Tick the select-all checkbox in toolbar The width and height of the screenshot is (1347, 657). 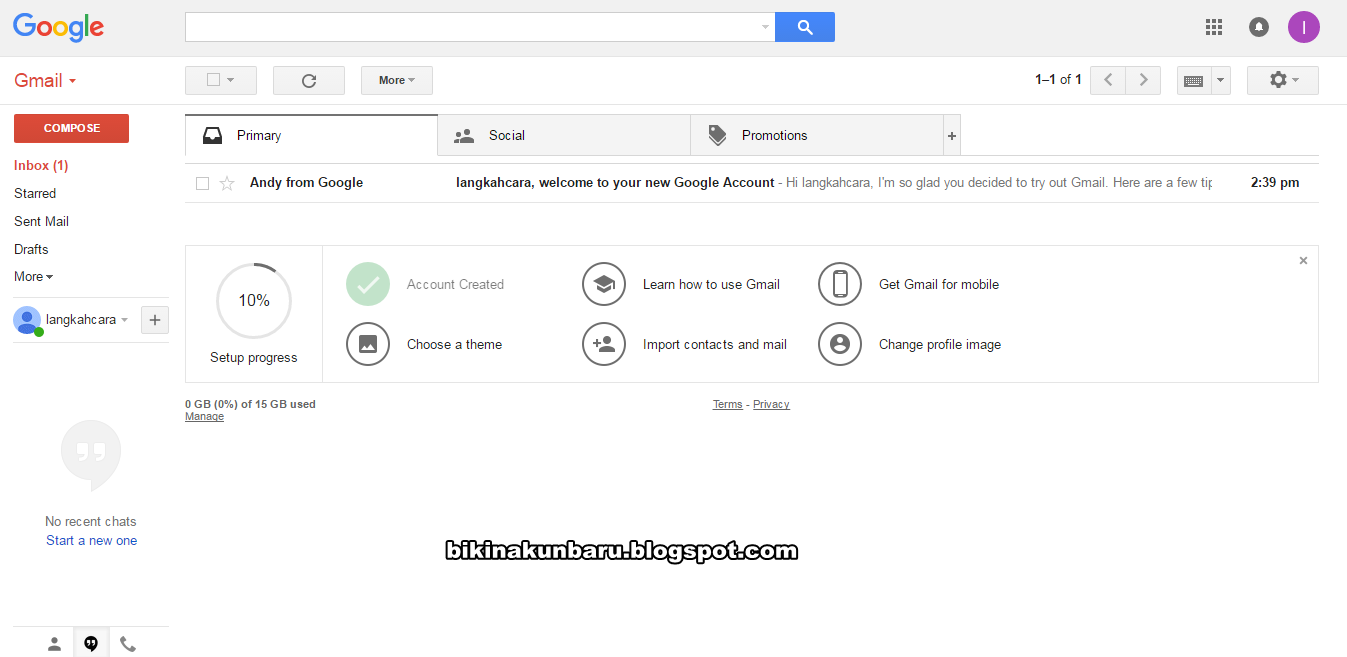213,80
